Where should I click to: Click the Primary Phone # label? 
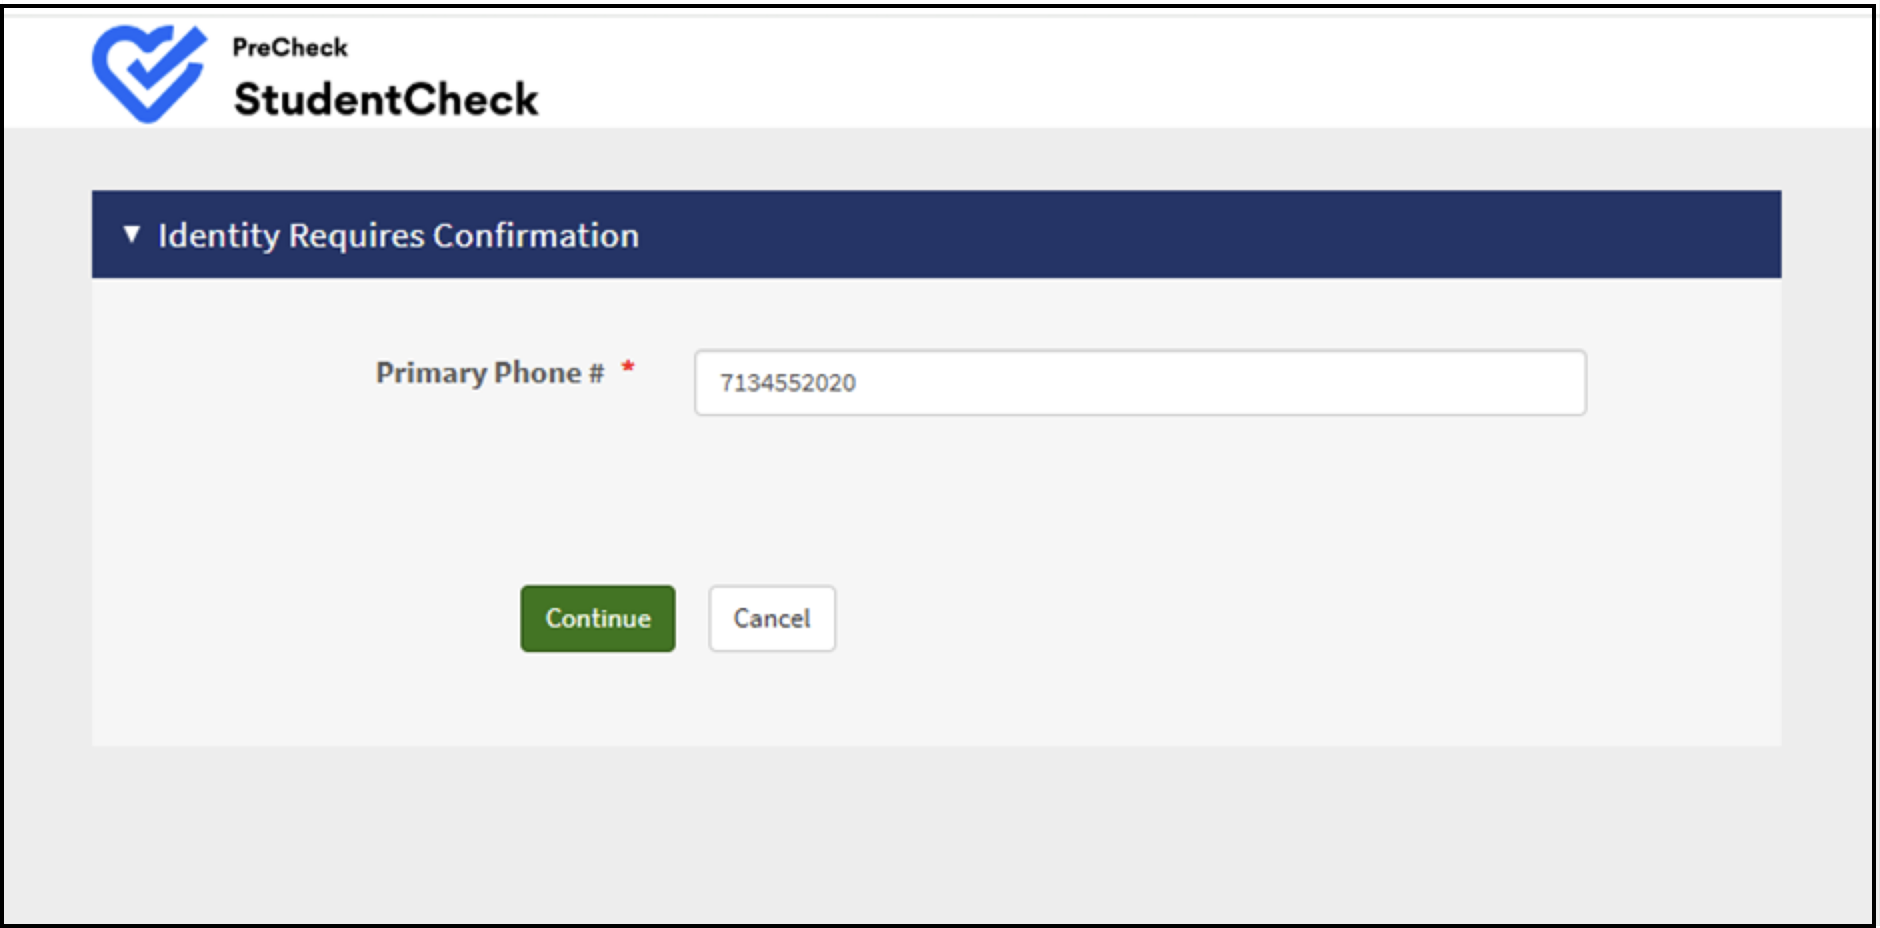490,372
